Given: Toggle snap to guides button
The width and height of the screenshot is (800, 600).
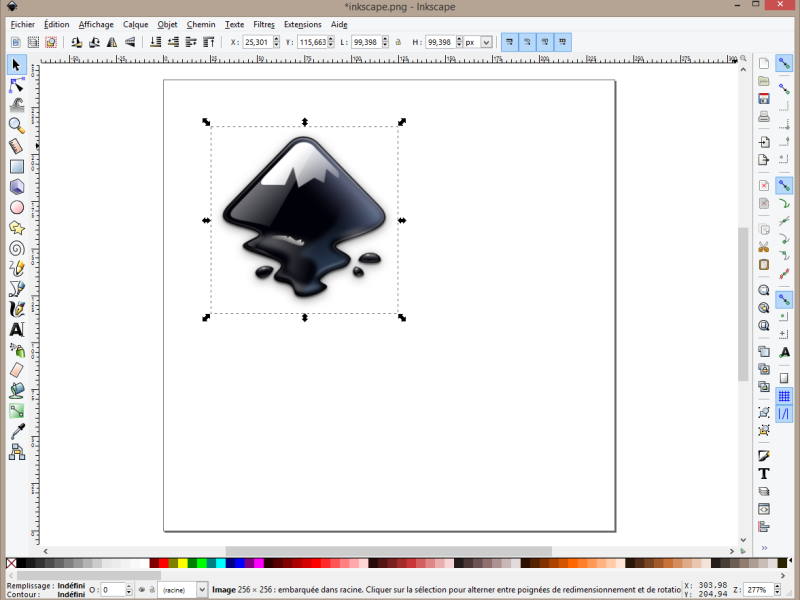Looking at the screenshot, I should (784, 413).
